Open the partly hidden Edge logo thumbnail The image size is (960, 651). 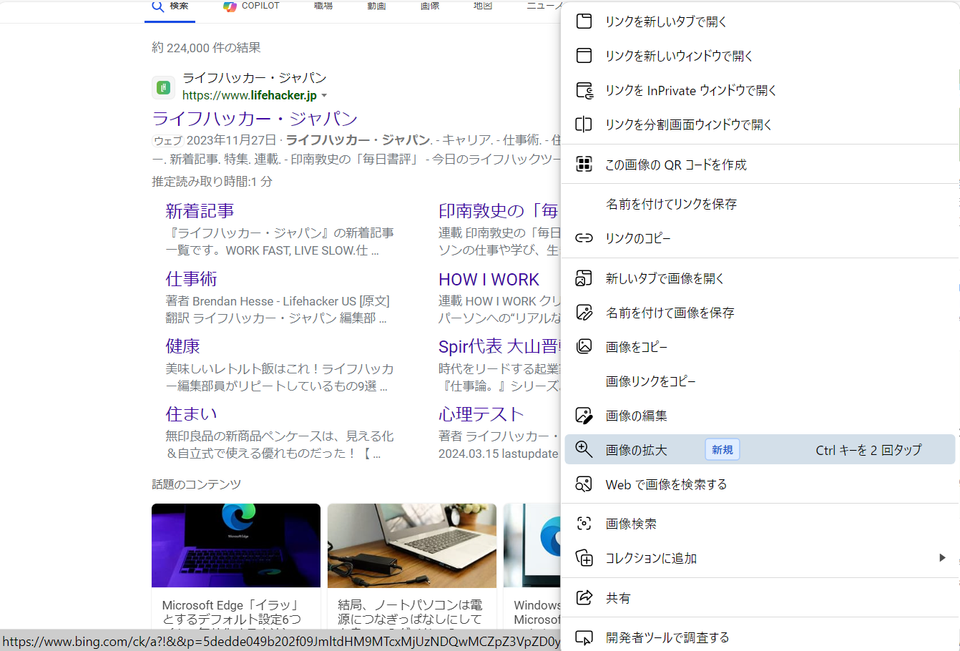click(x=532, y=545)
